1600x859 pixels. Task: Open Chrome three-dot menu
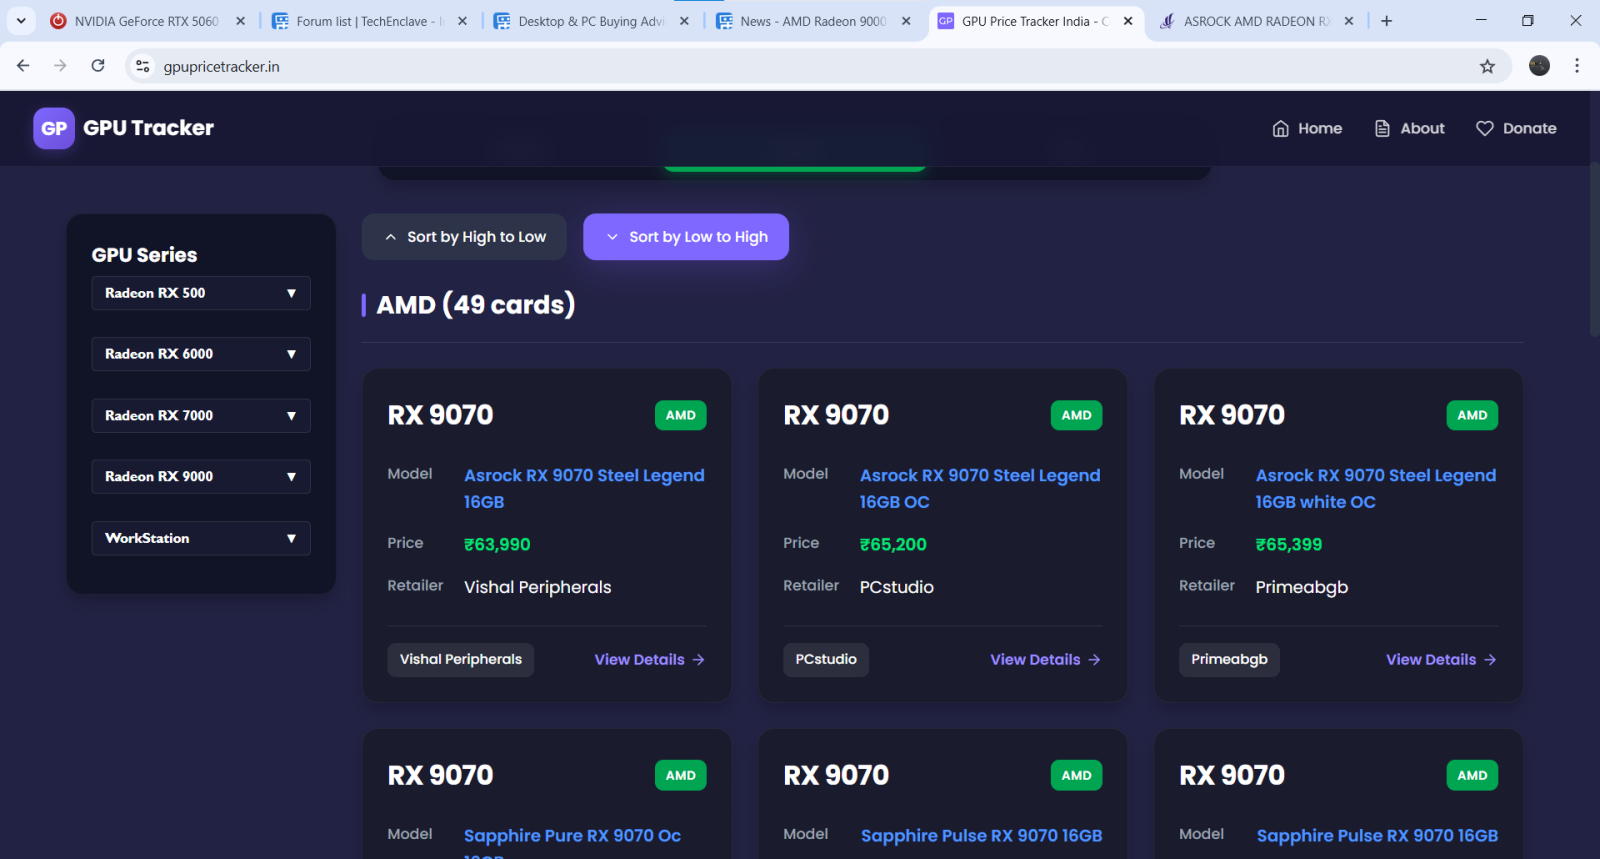(x=1577, y=66)
